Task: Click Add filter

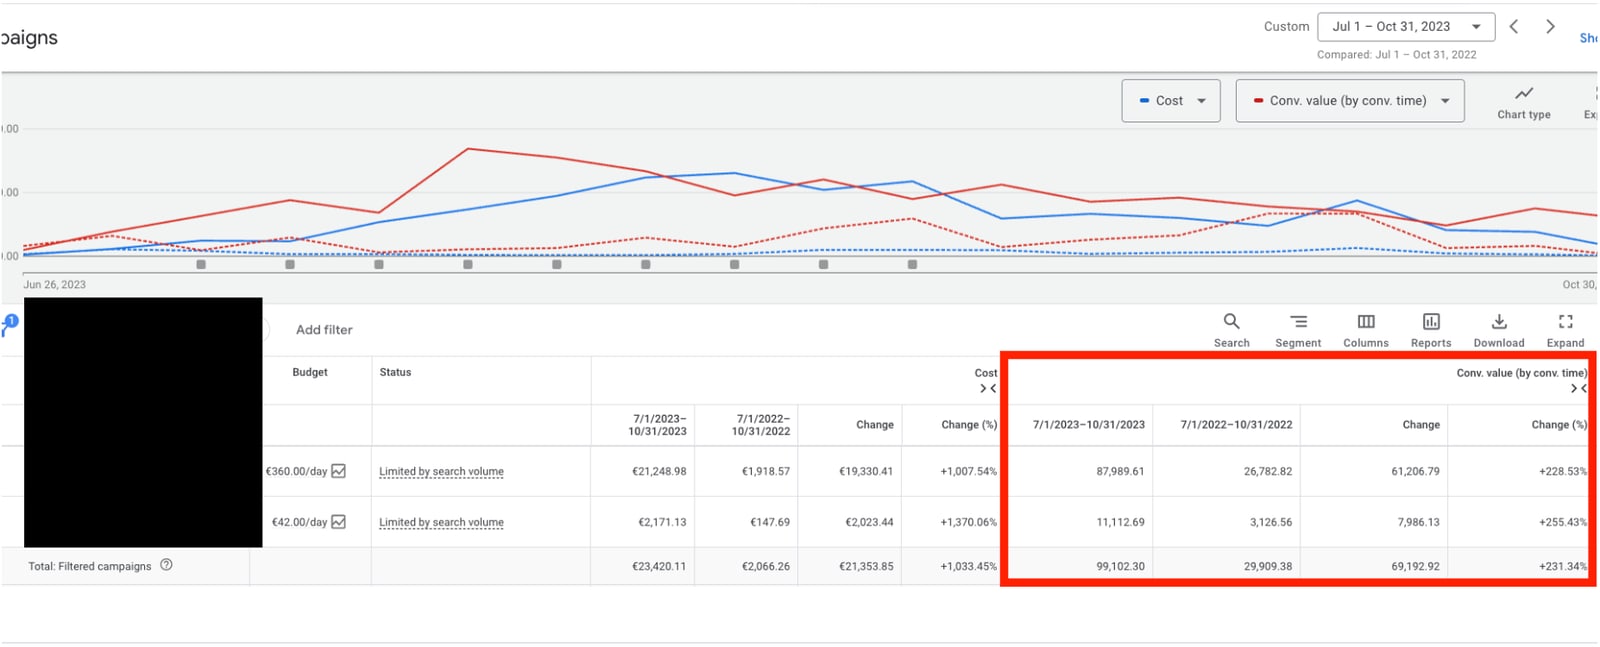Action: point(324,330)
